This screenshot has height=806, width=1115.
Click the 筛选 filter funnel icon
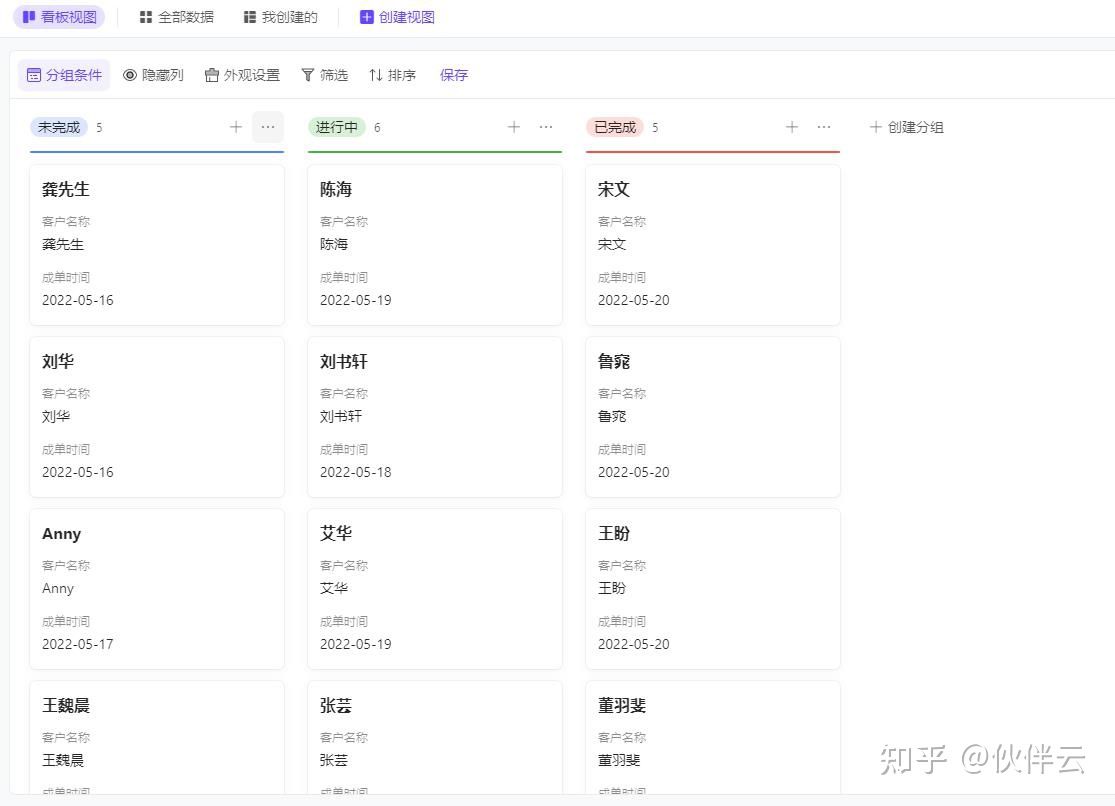pyautogui.click(x=308, y=75)
